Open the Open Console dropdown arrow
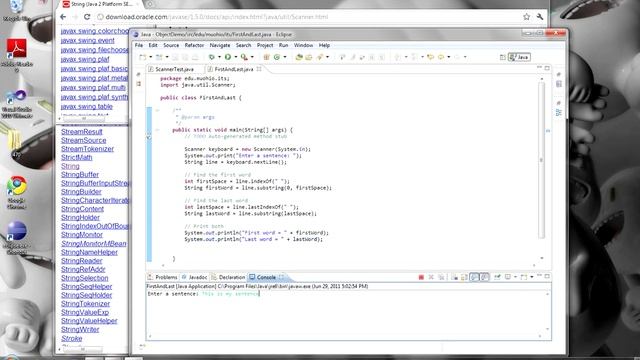This screenshot has width=640, height=360. pos(531,277)
